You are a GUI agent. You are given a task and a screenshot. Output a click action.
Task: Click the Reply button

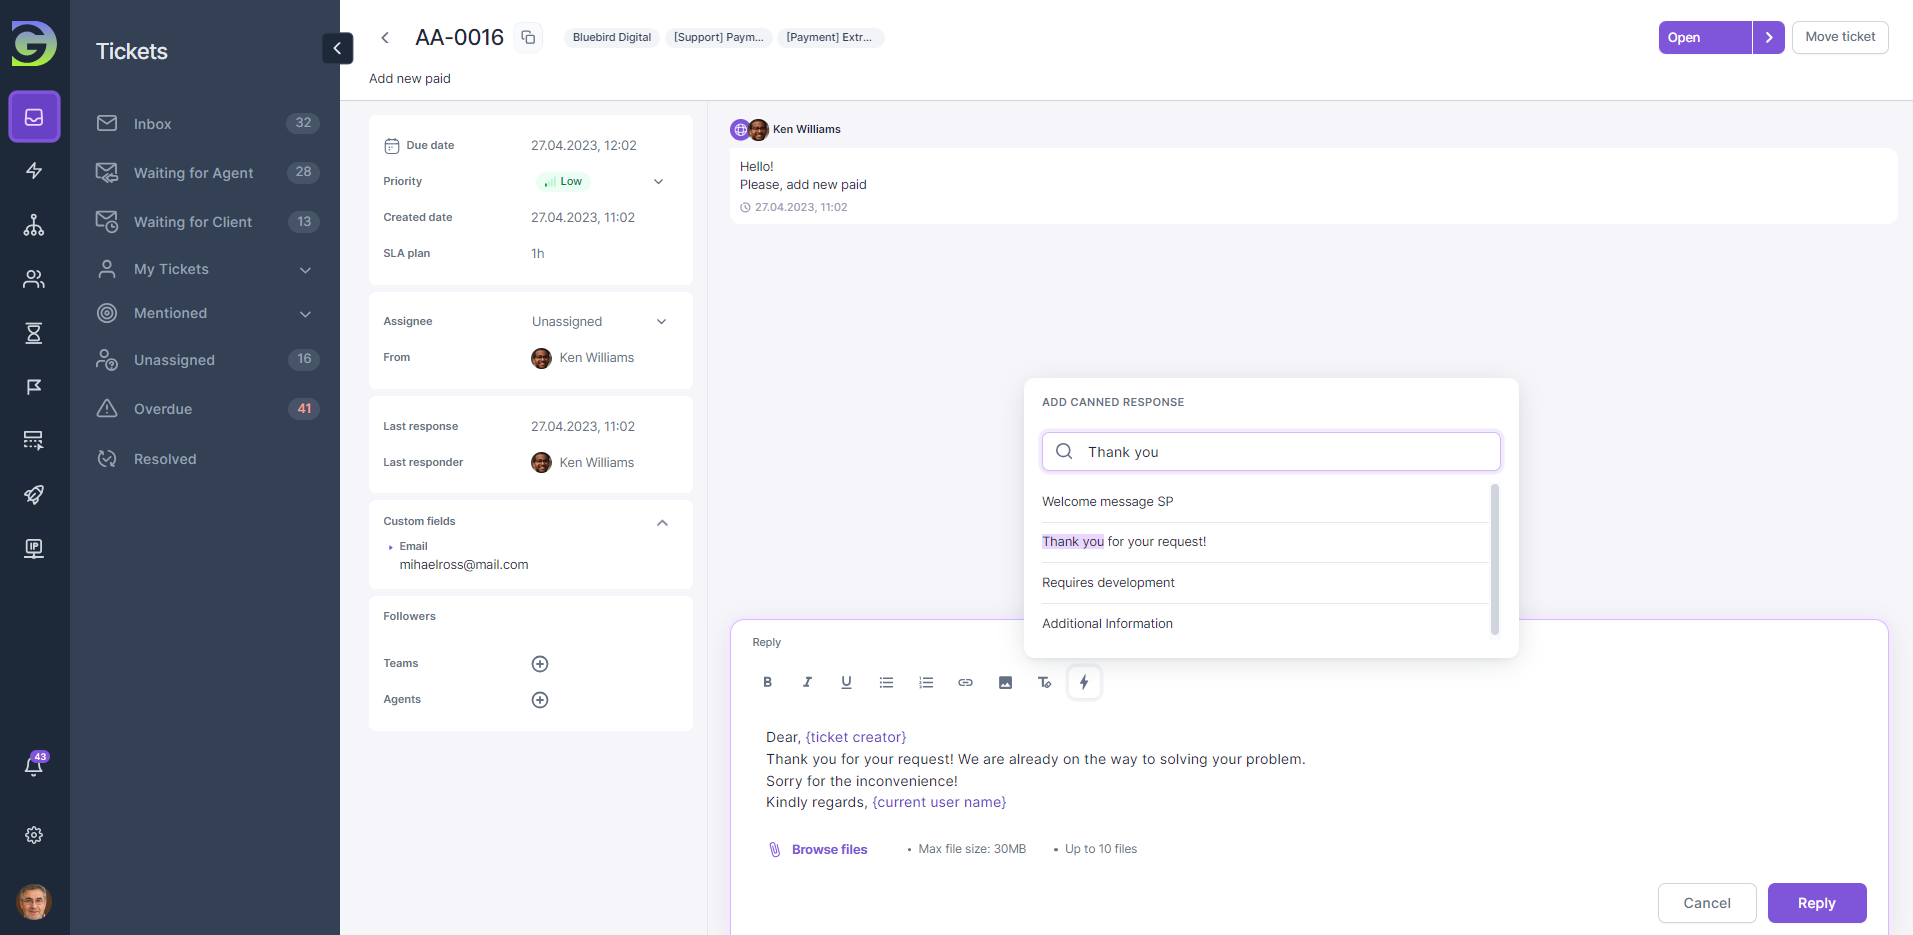1816,903
